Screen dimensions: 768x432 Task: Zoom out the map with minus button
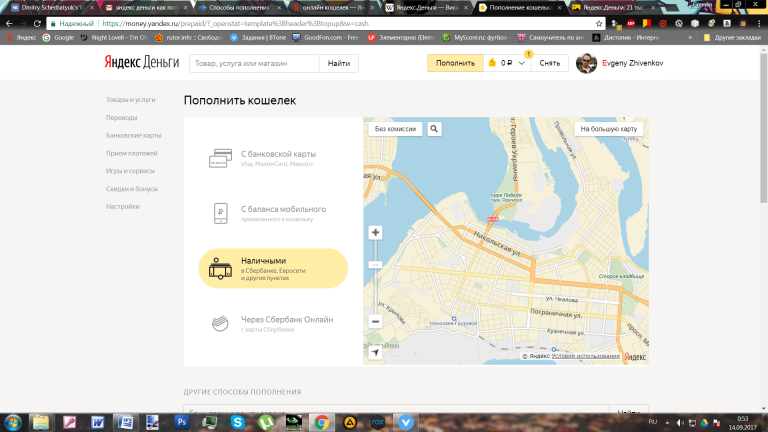(375, 322)
